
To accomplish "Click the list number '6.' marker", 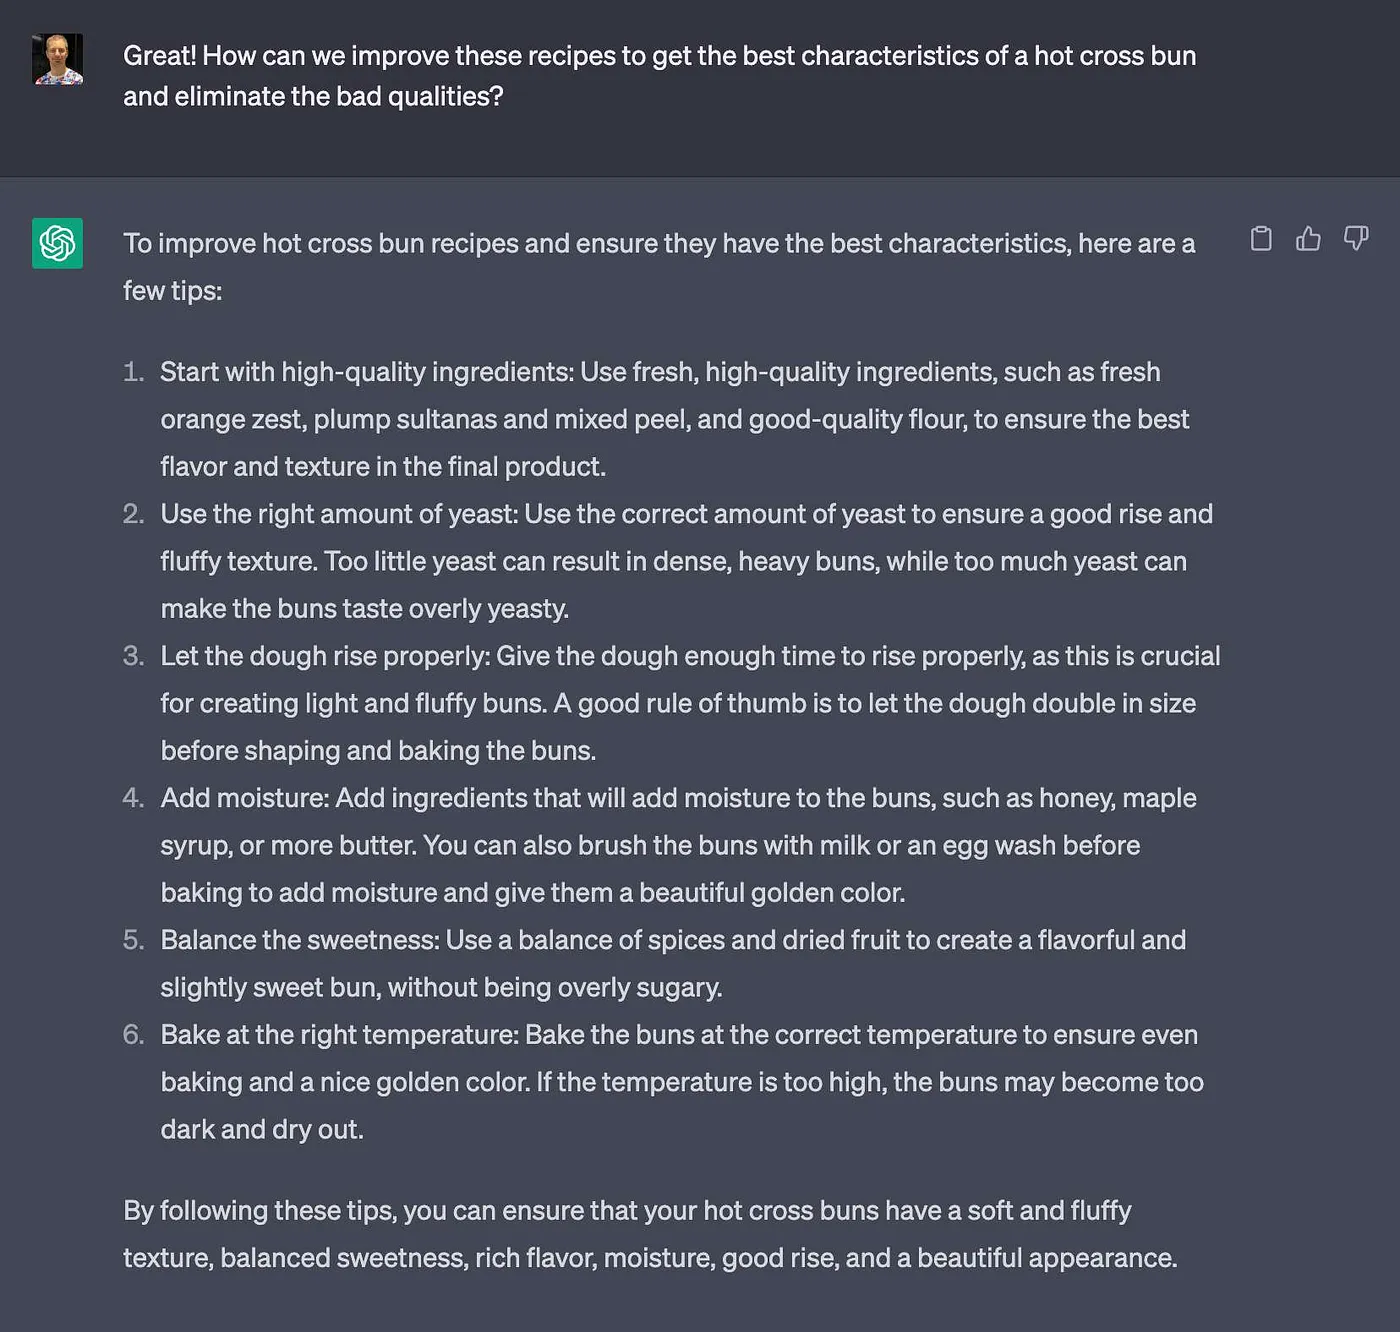I will [133, 1034].
